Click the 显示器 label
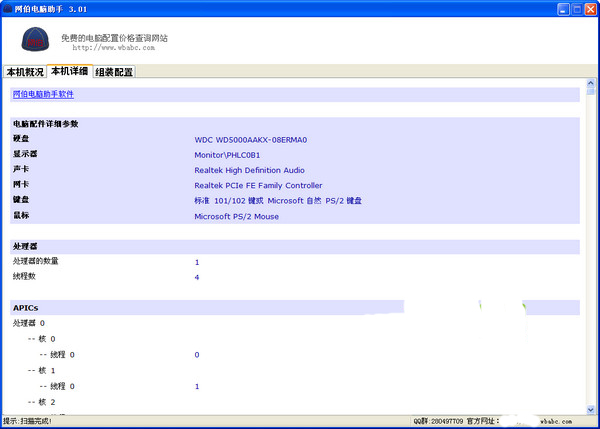600x429 pixels. tap(25, 154)
